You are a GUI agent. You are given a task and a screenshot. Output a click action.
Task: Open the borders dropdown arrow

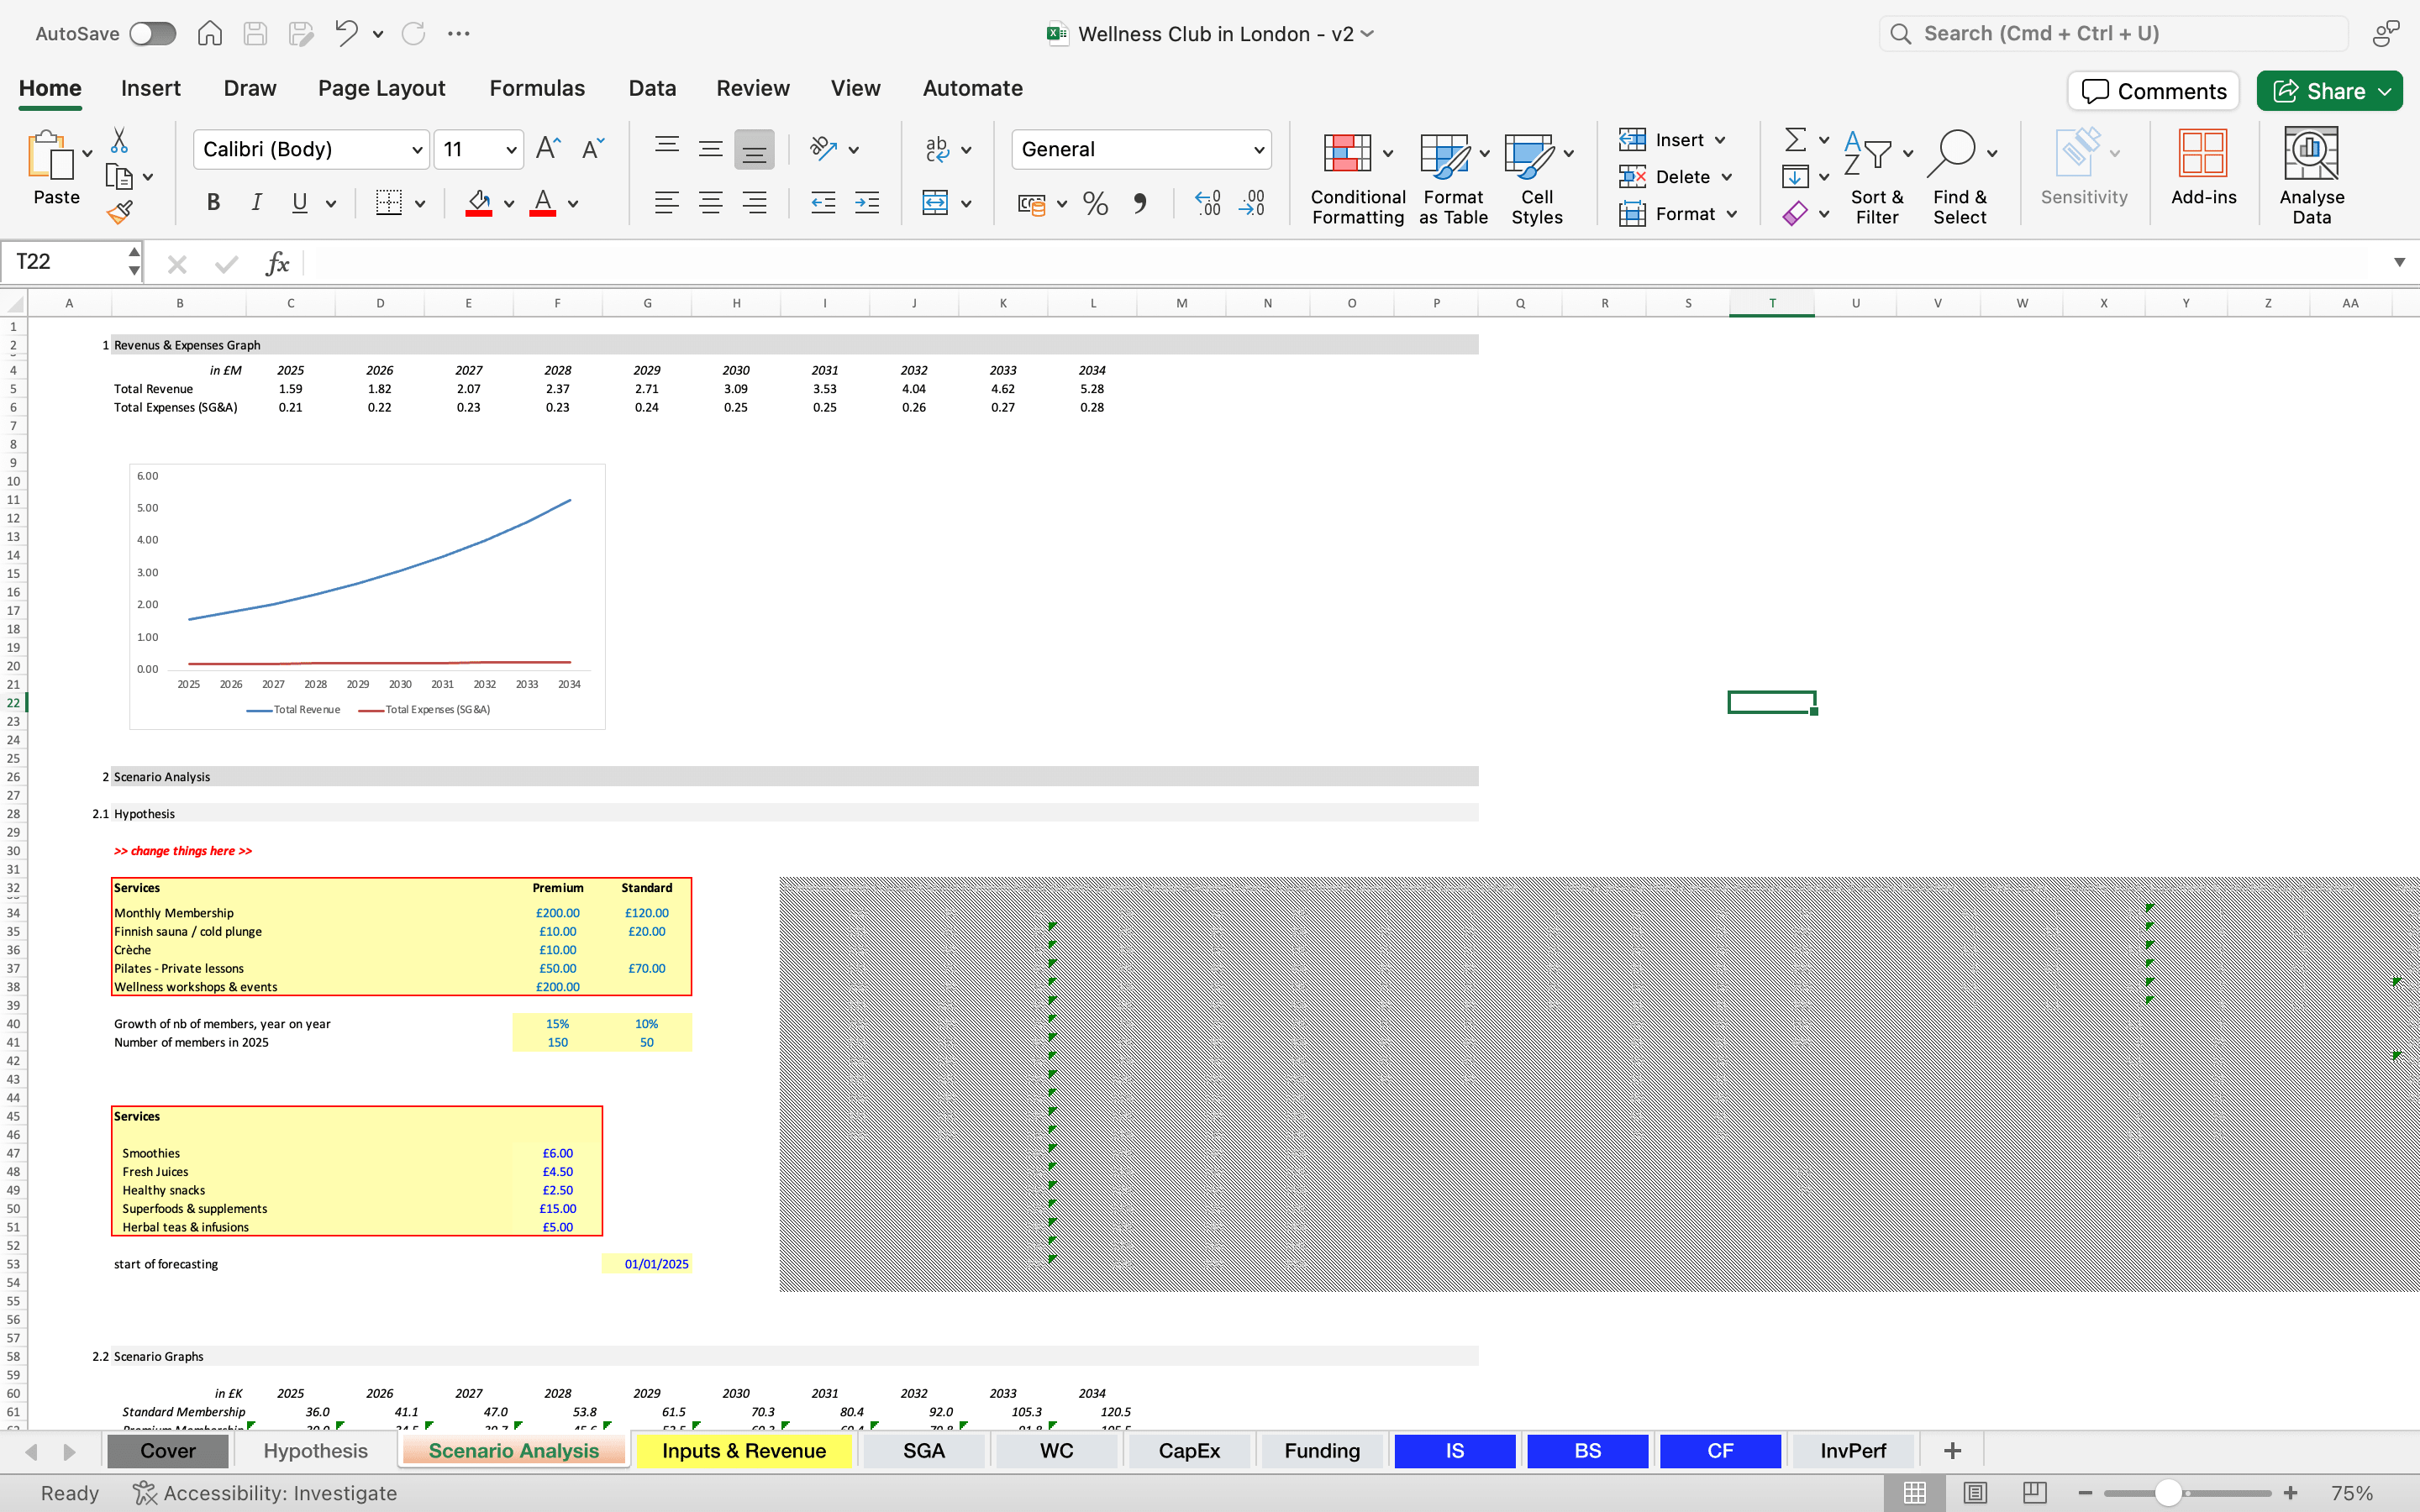420,204
